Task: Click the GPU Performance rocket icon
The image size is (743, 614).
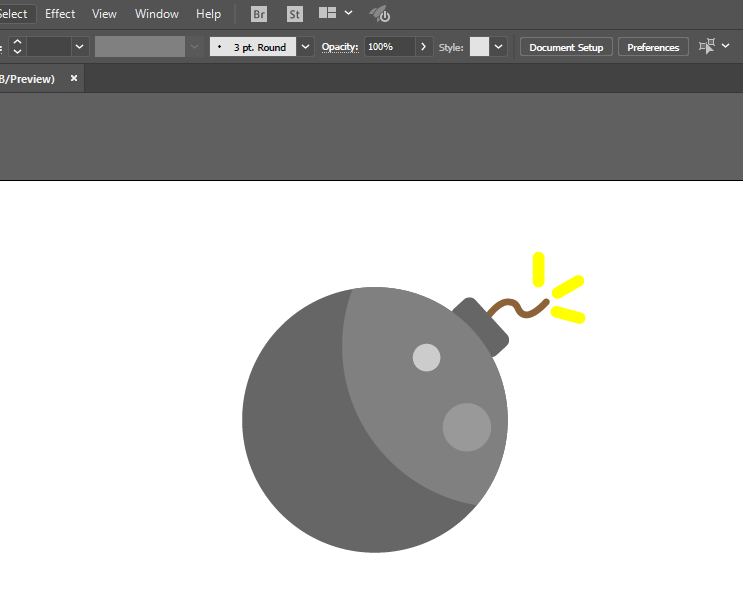Action: [x=380, y=14]
